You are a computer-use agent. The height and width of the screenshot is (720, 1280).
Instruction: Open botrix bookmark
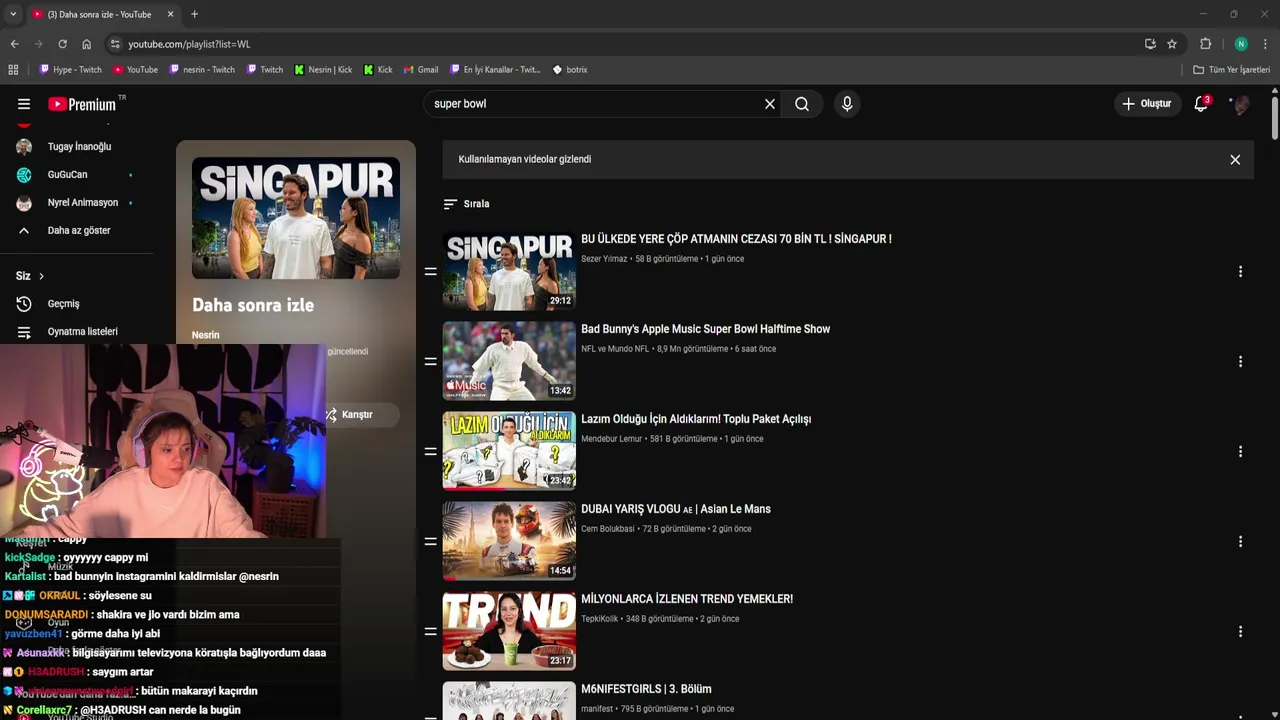point(570,70)
